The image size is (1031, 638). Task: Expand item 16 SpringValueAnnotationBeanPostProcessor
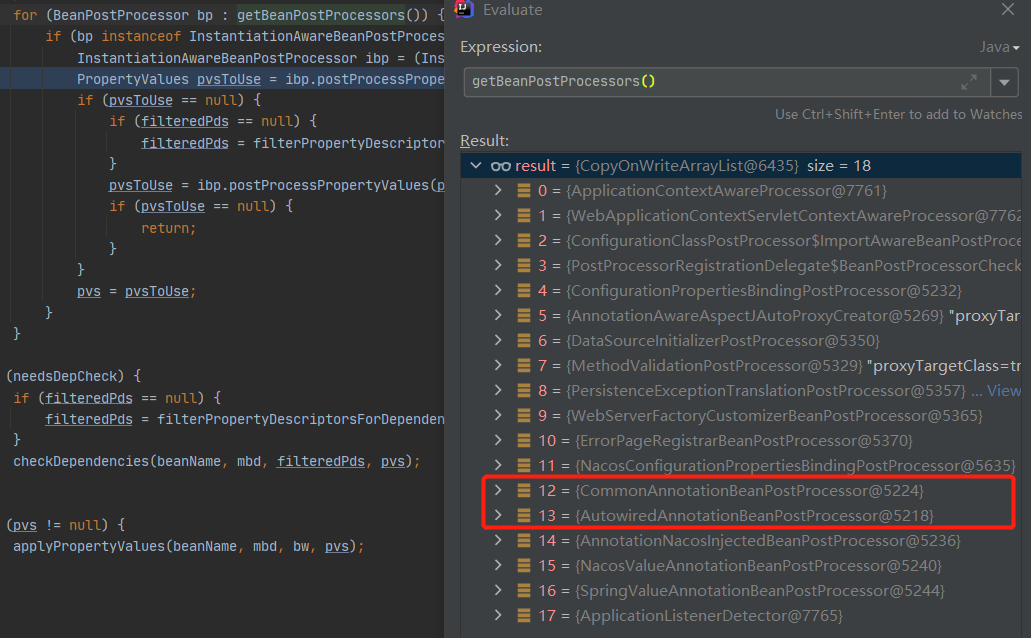tap(498, 590)
